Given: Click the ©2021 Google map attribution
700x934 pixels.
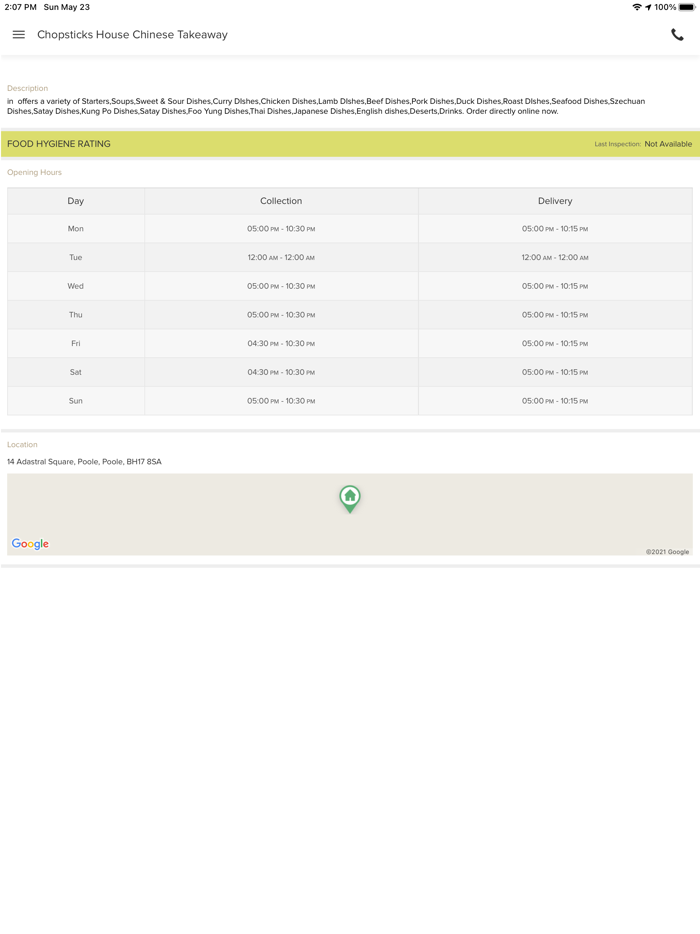Looking at the screenshot, I should pos(667,552).
